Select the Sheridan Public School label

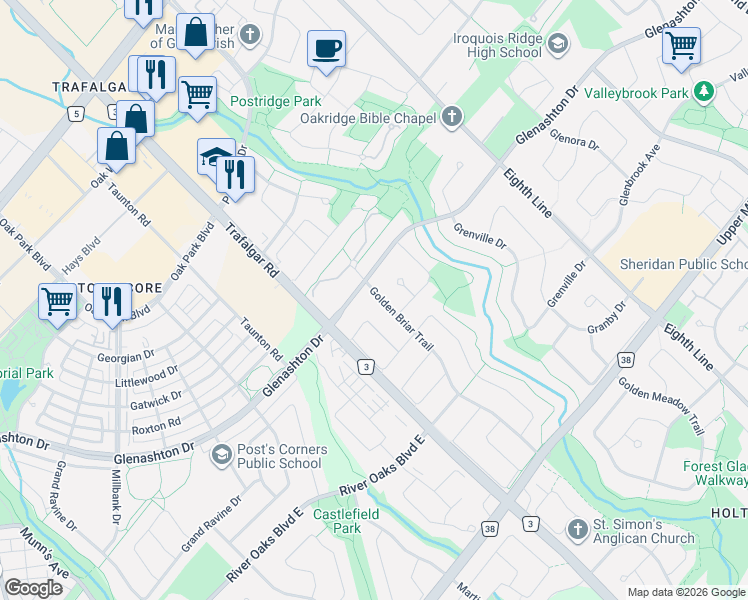click(x=684, y=264)
